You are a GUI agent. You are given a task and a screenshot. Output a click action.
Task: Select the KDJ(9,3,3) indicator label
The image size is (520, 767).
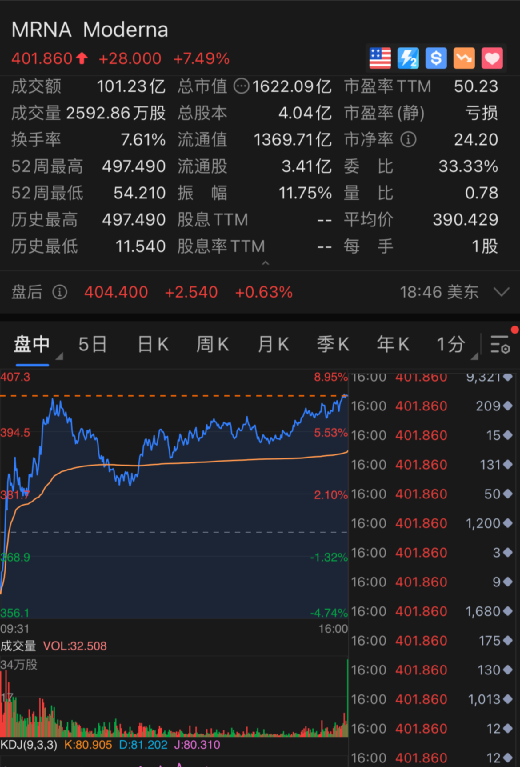29,745
